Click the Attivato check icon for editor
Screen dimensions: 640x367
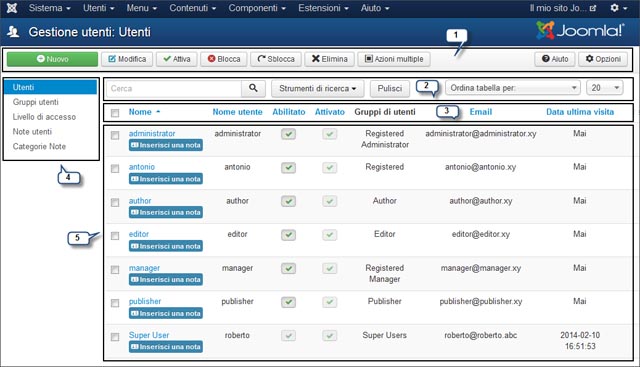coord(330,235)
